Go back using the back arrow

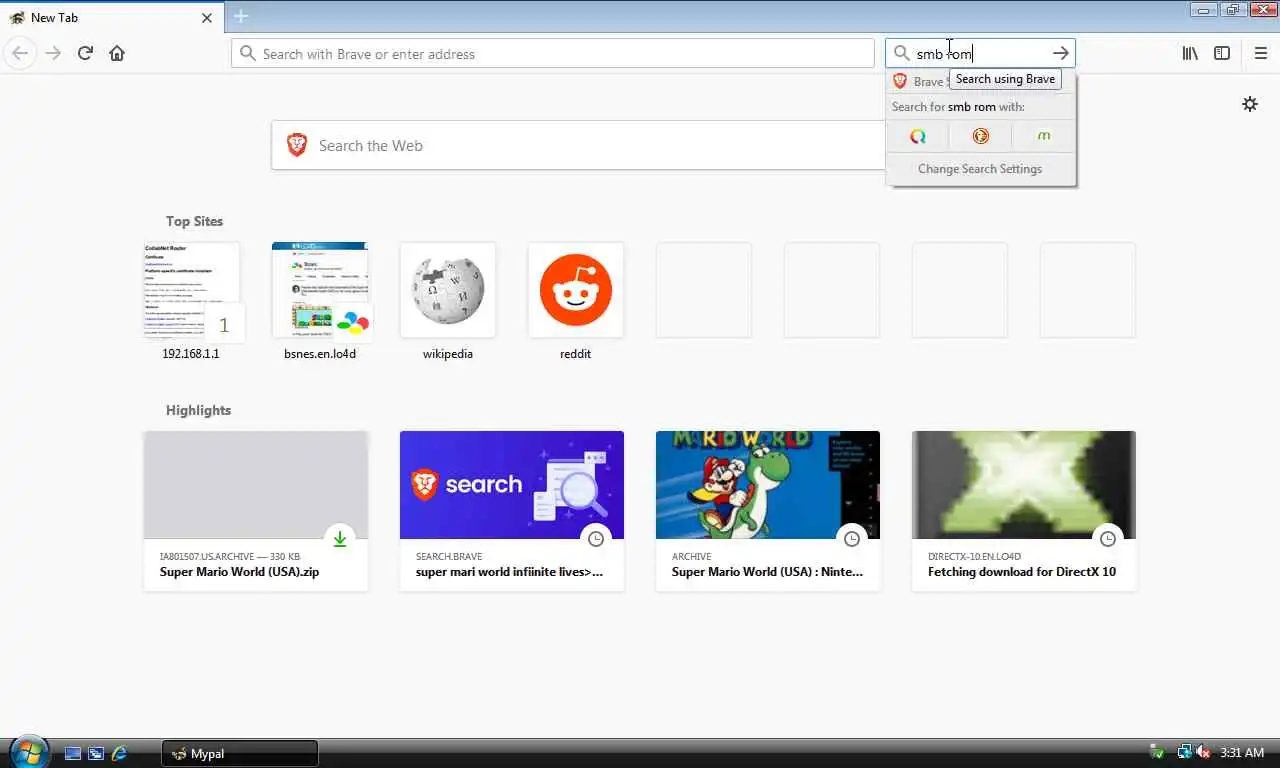pos(20,53)
